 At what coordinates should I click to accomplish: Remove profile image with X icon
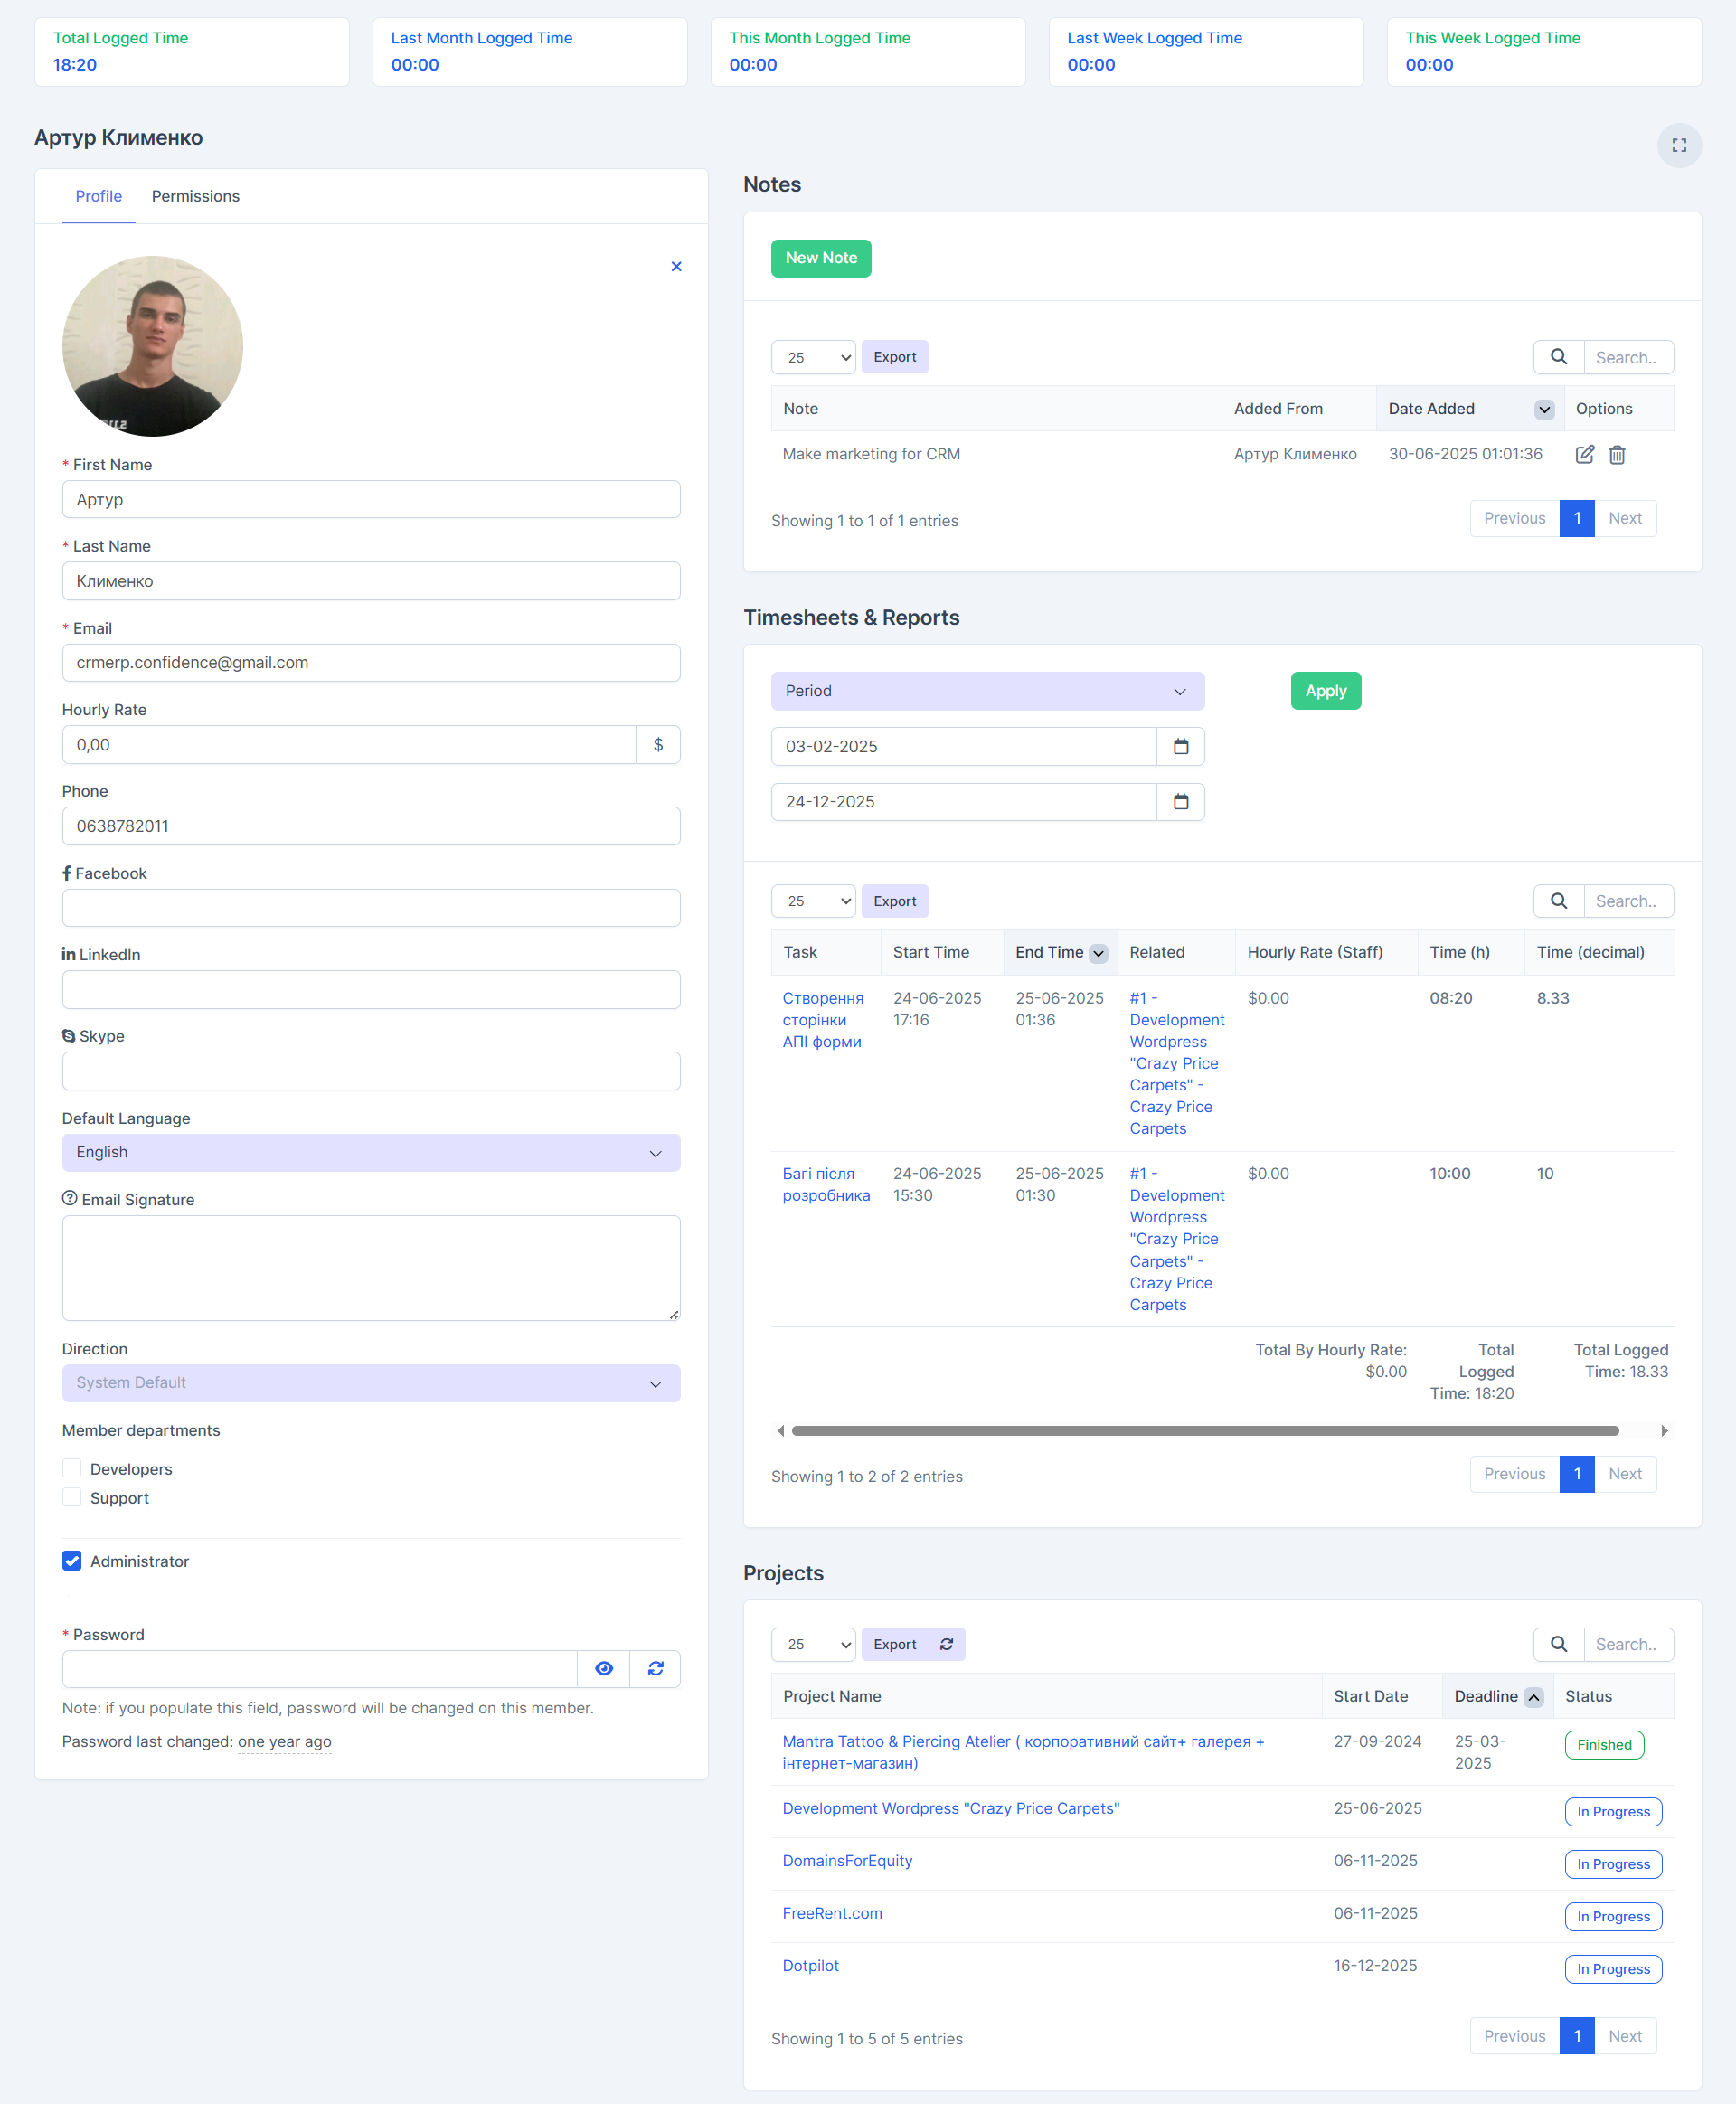tap(676, 266)
